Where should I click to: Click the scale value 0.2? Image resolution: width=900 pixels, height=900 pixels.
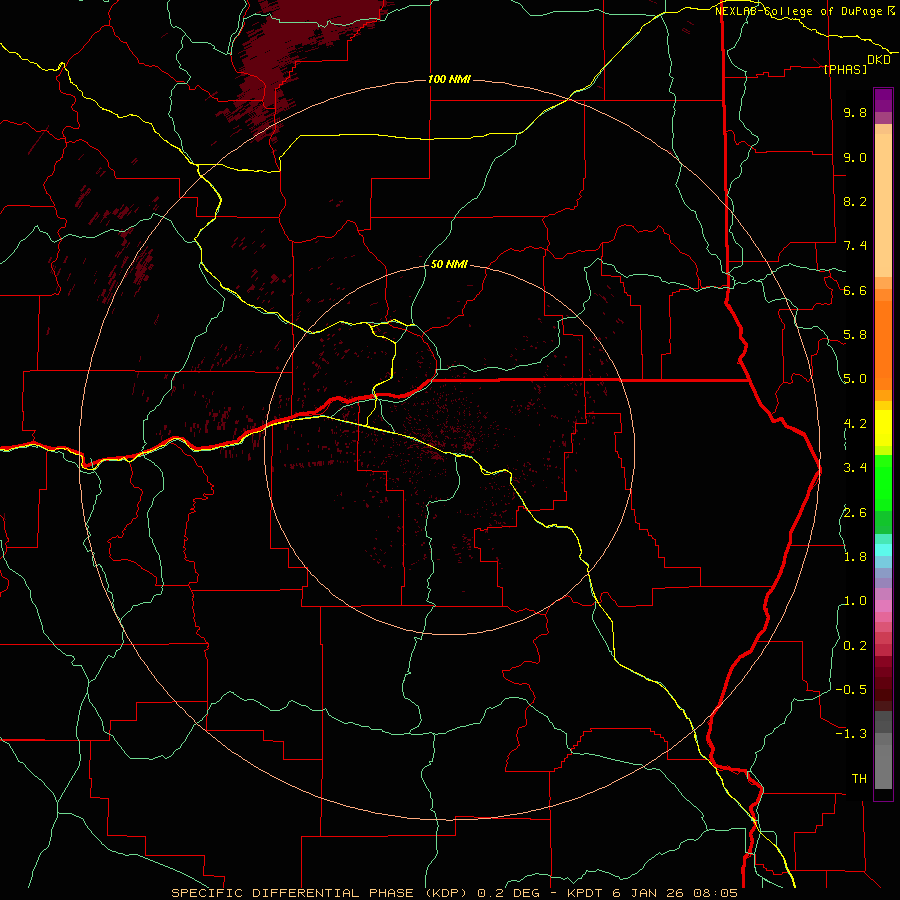[855, 646]
